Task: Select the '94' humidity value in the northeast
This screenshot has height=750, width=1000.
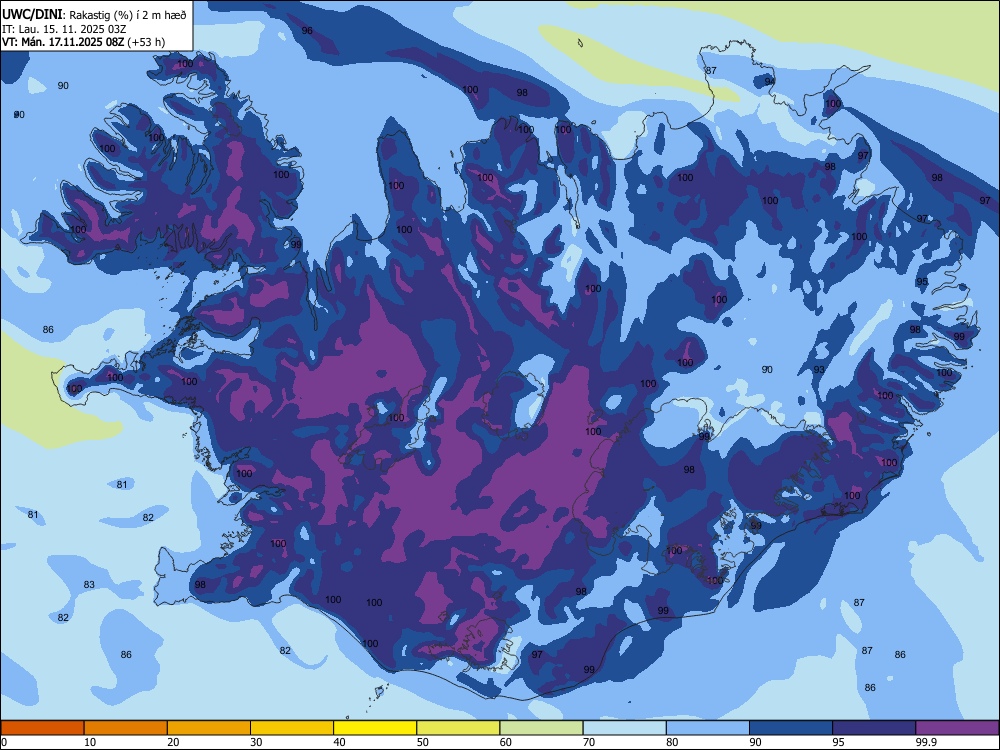Action: (x=770, y=81)
